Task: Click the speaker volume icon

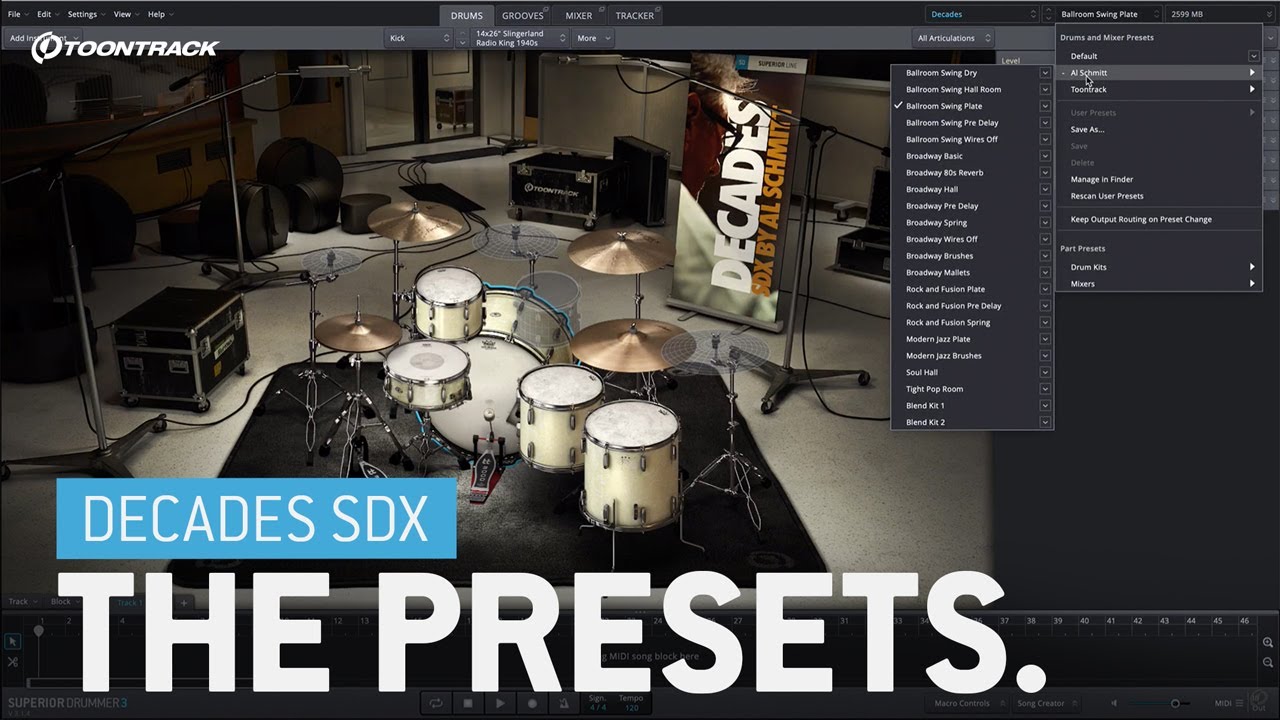Action: coord(1115,703)
